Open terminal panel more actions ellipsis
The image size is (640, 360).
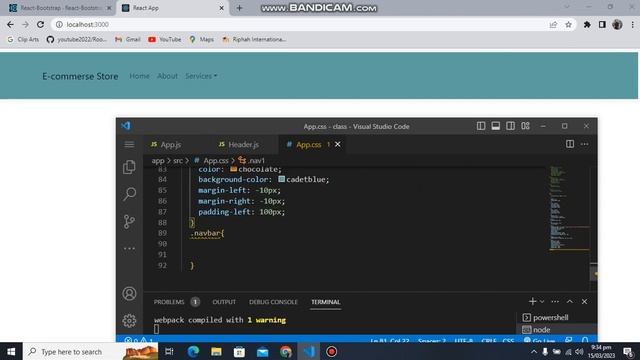555,302
